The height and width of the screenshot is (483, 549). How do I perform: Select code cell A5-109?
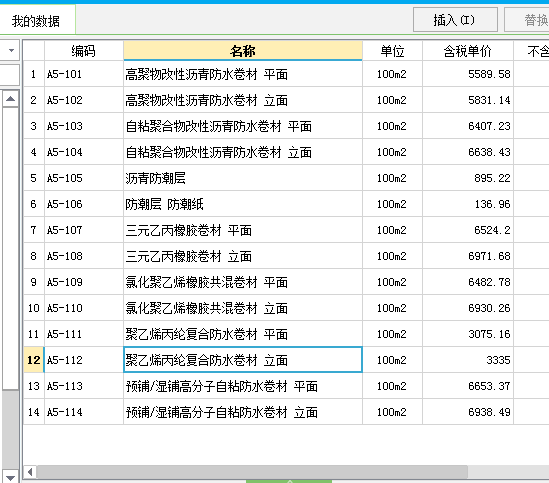(84, 282)
